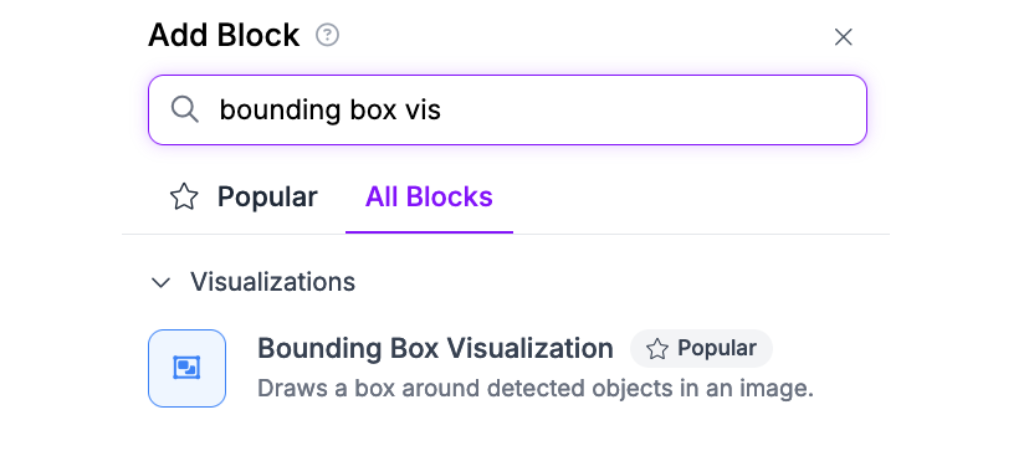Click the star inside the Popular badge
Screen dimensions: 1012x458
[657, 348]
